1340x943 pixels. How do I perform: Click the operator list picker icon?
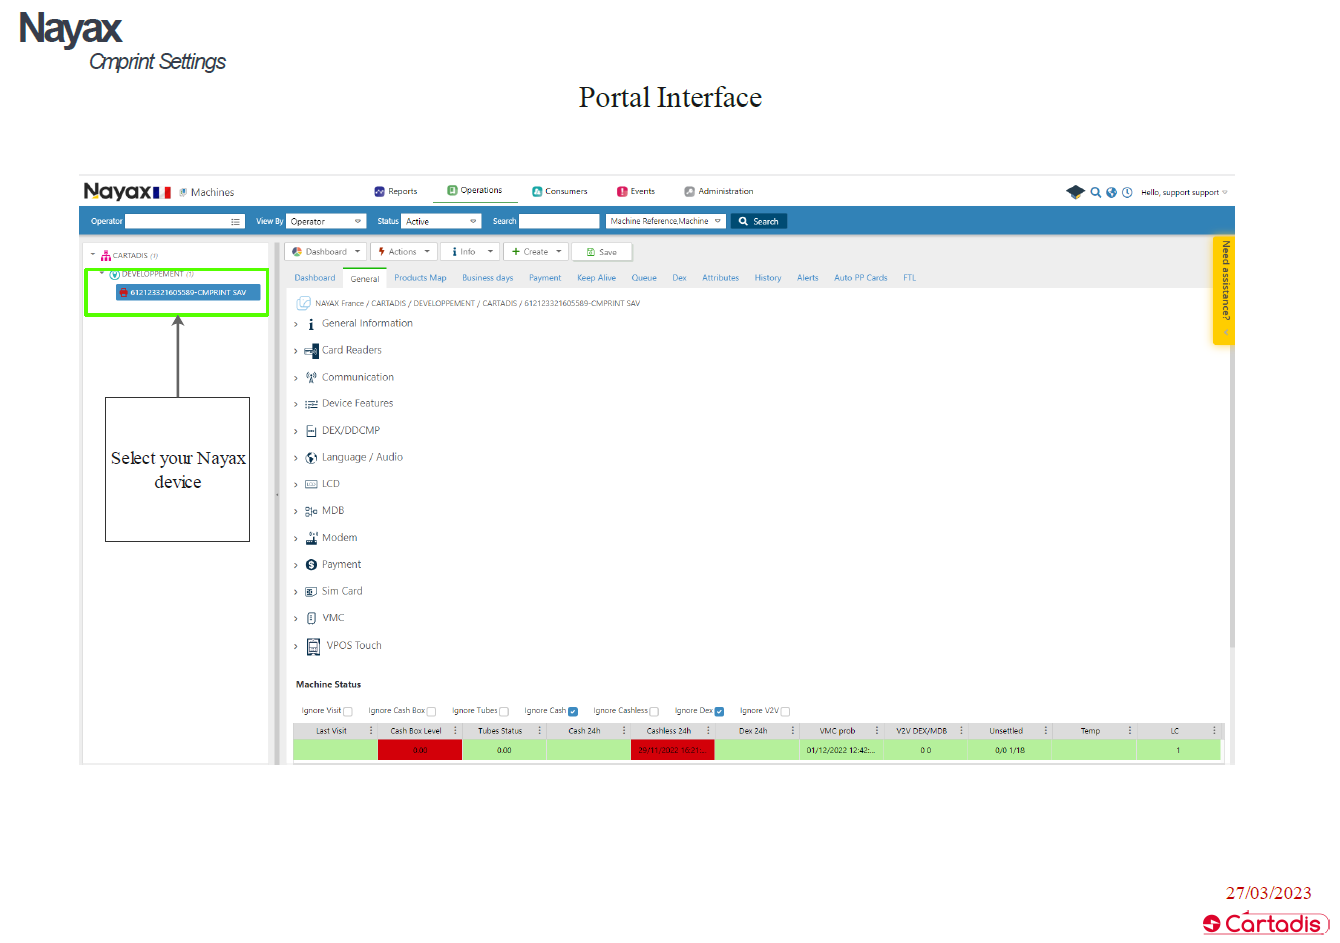pos(236,222)
